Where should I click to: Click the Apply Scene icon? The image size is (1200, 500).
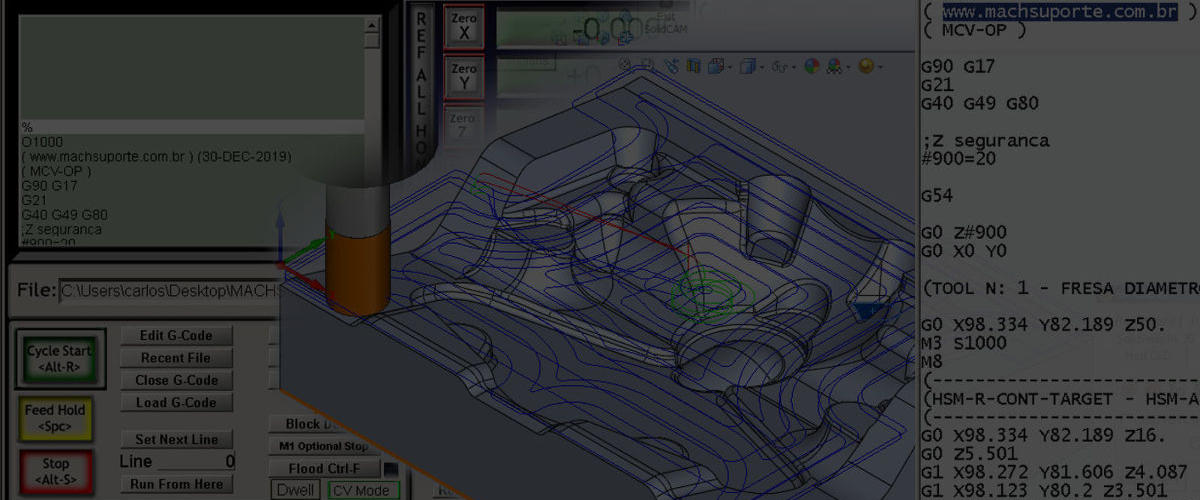[x=835, y=66]
